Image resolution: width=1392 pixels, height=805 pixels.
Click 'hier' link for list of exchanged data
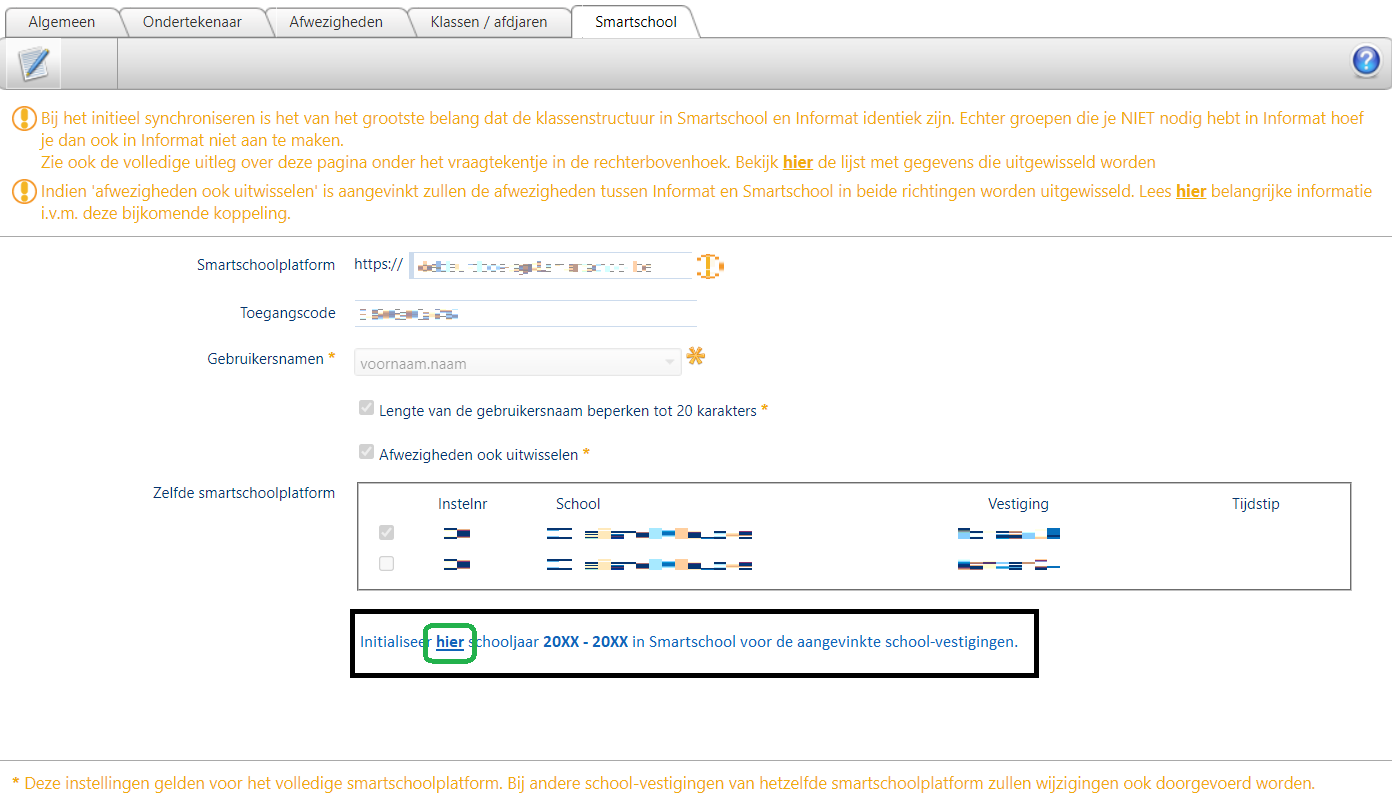pos(798,162)
